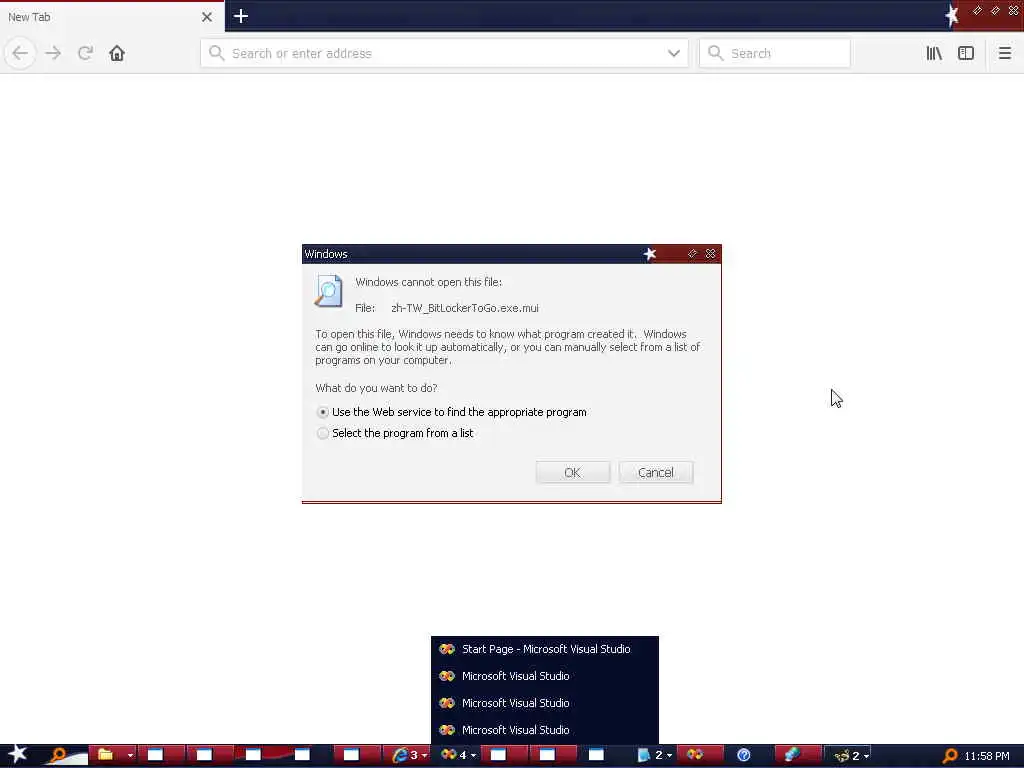This screenshot has width=1024, height=768.
Task: Click the 11:58 PM clock
Action: (x=987, y=756)
